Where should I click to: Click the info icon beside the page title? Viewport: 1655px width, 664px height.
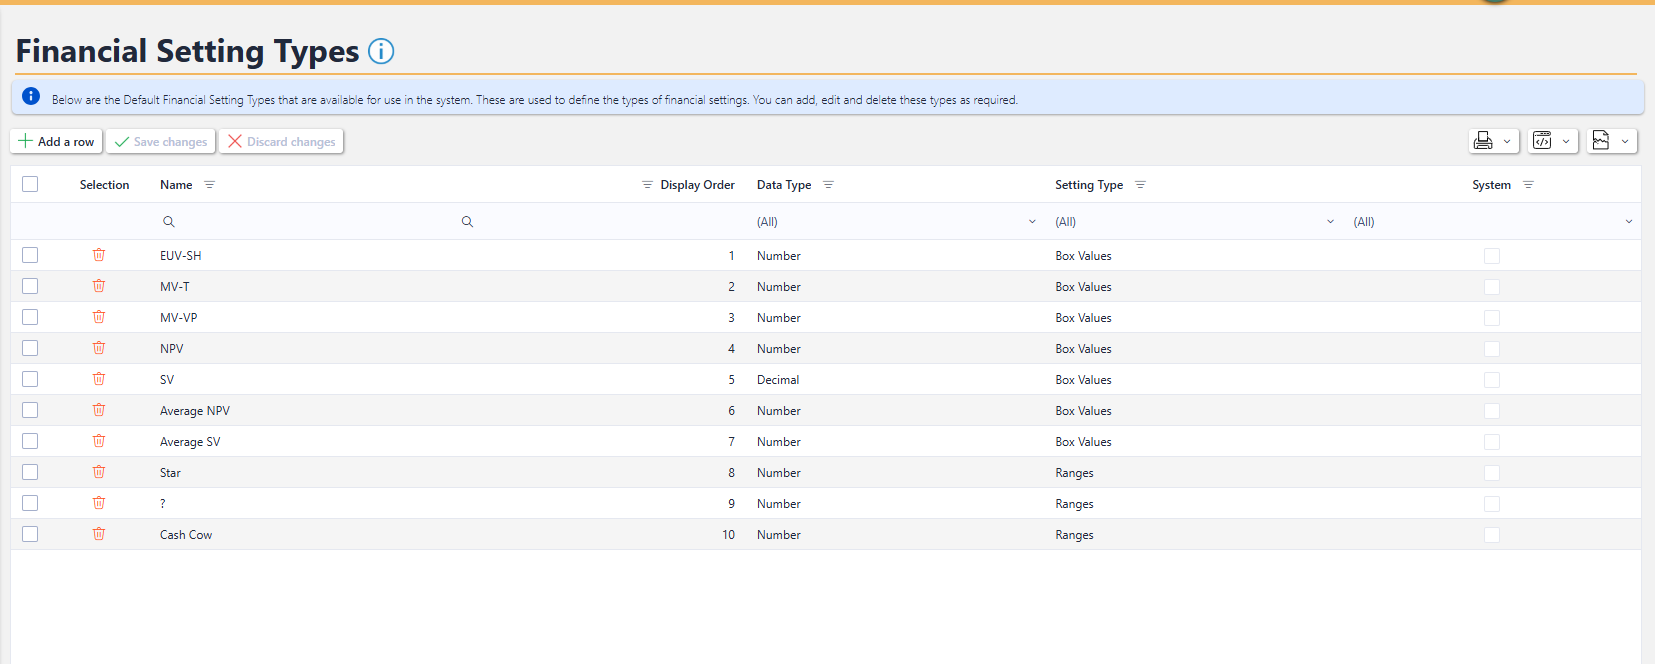click(x=381, y=51)
